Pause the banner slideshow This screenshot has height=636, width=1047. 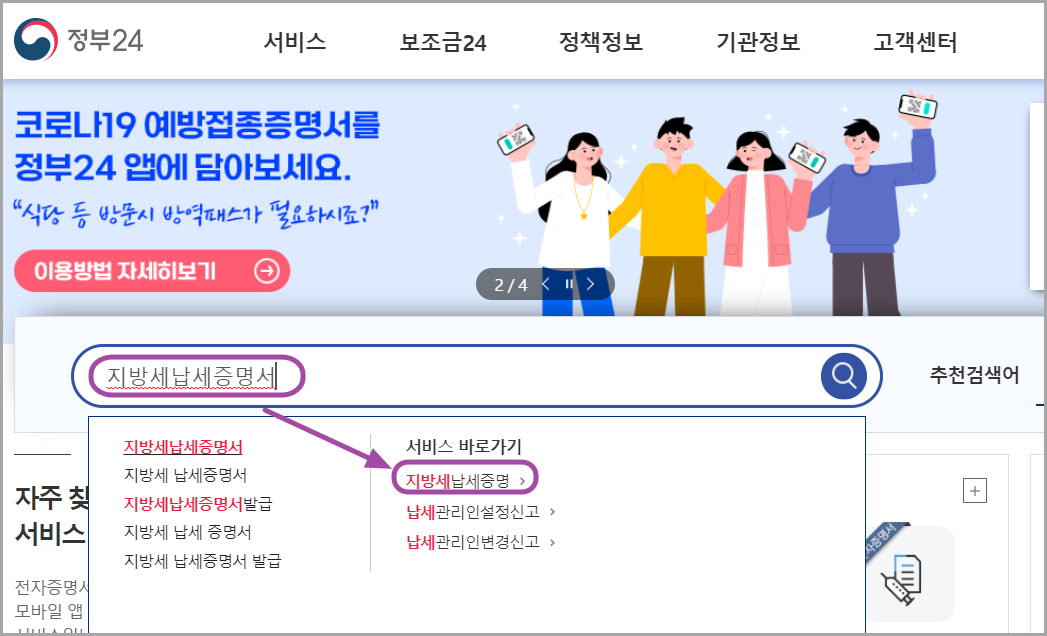[x=569, y=285]
